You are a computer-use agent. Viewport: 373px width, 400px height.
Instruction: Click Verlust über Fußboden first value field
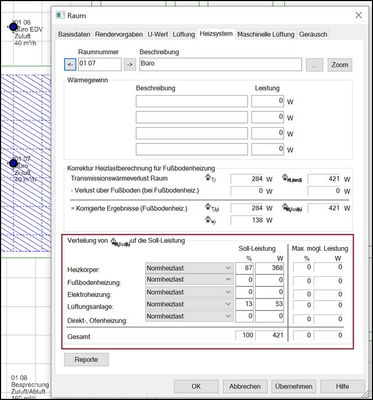[247, 191]
